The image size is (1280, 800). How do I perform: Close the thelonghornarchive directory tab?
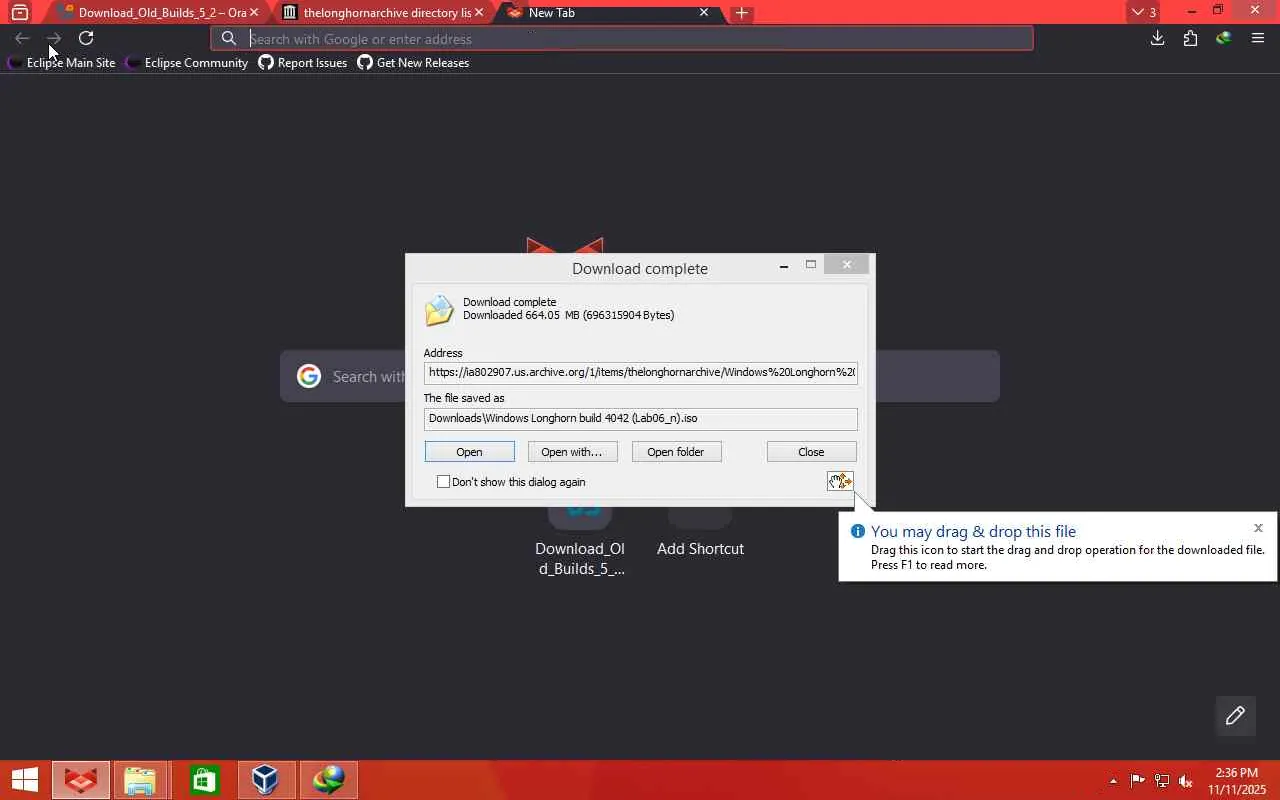pos(479,13)
